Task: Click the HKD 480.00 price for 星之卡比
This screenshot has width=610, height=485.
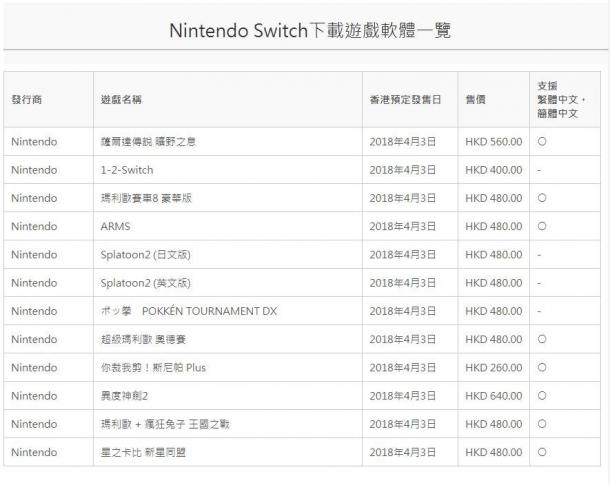Action: 494,452
